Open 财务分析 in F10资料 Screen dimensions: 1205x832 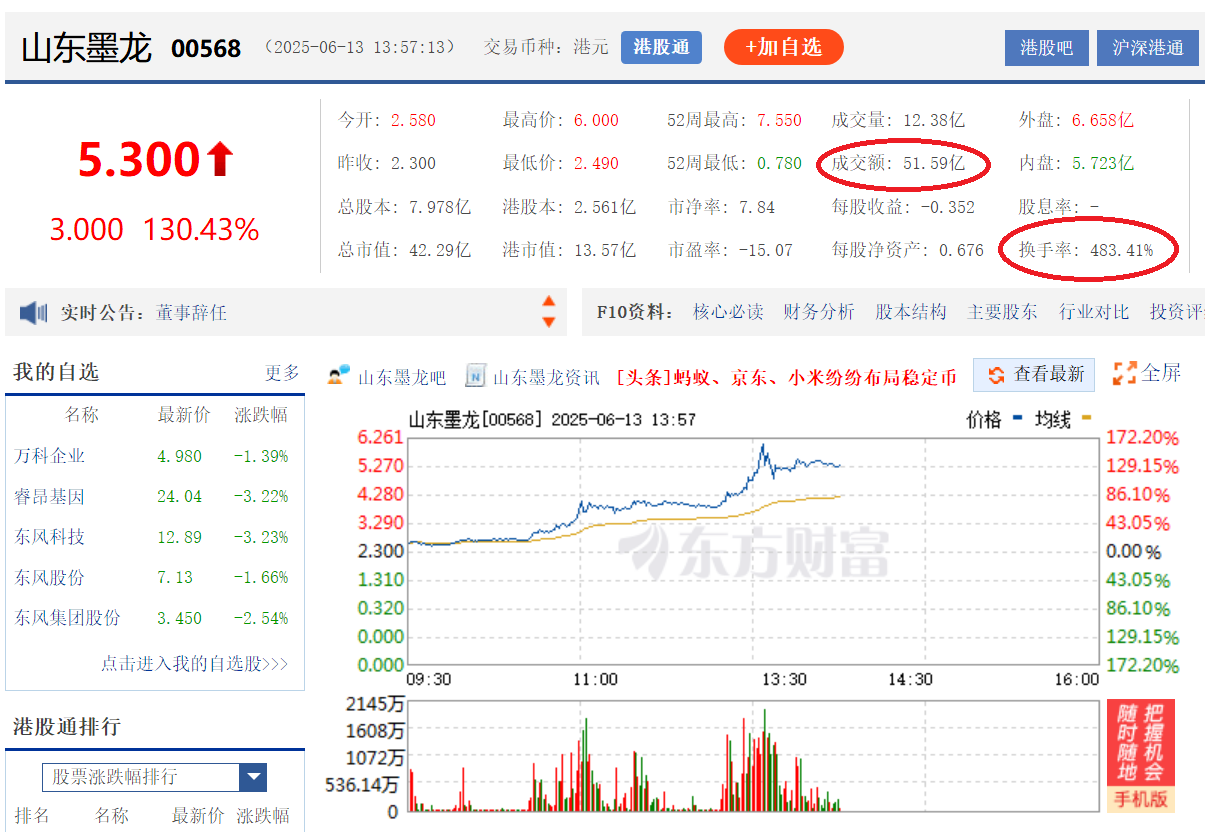(x=819, y=312)
